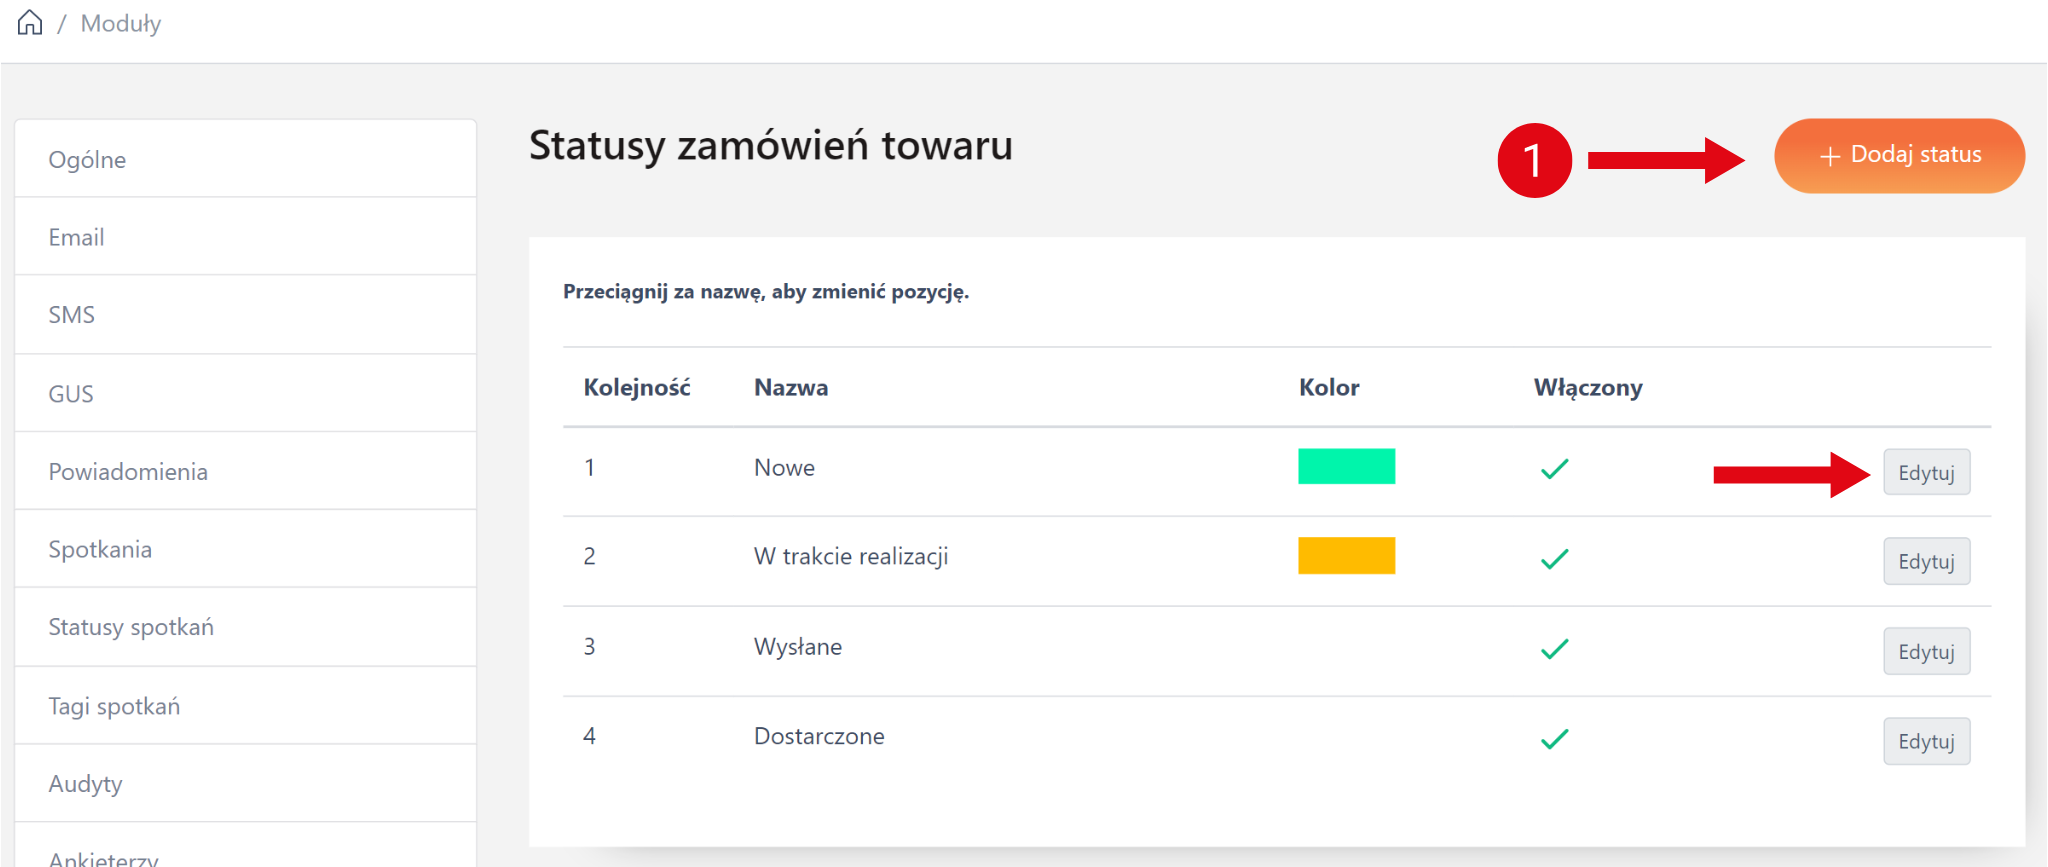Click the home icon in breadcrumb
Image resolution: width=2048 pixels, height=867 pixels.
point(30,23)
